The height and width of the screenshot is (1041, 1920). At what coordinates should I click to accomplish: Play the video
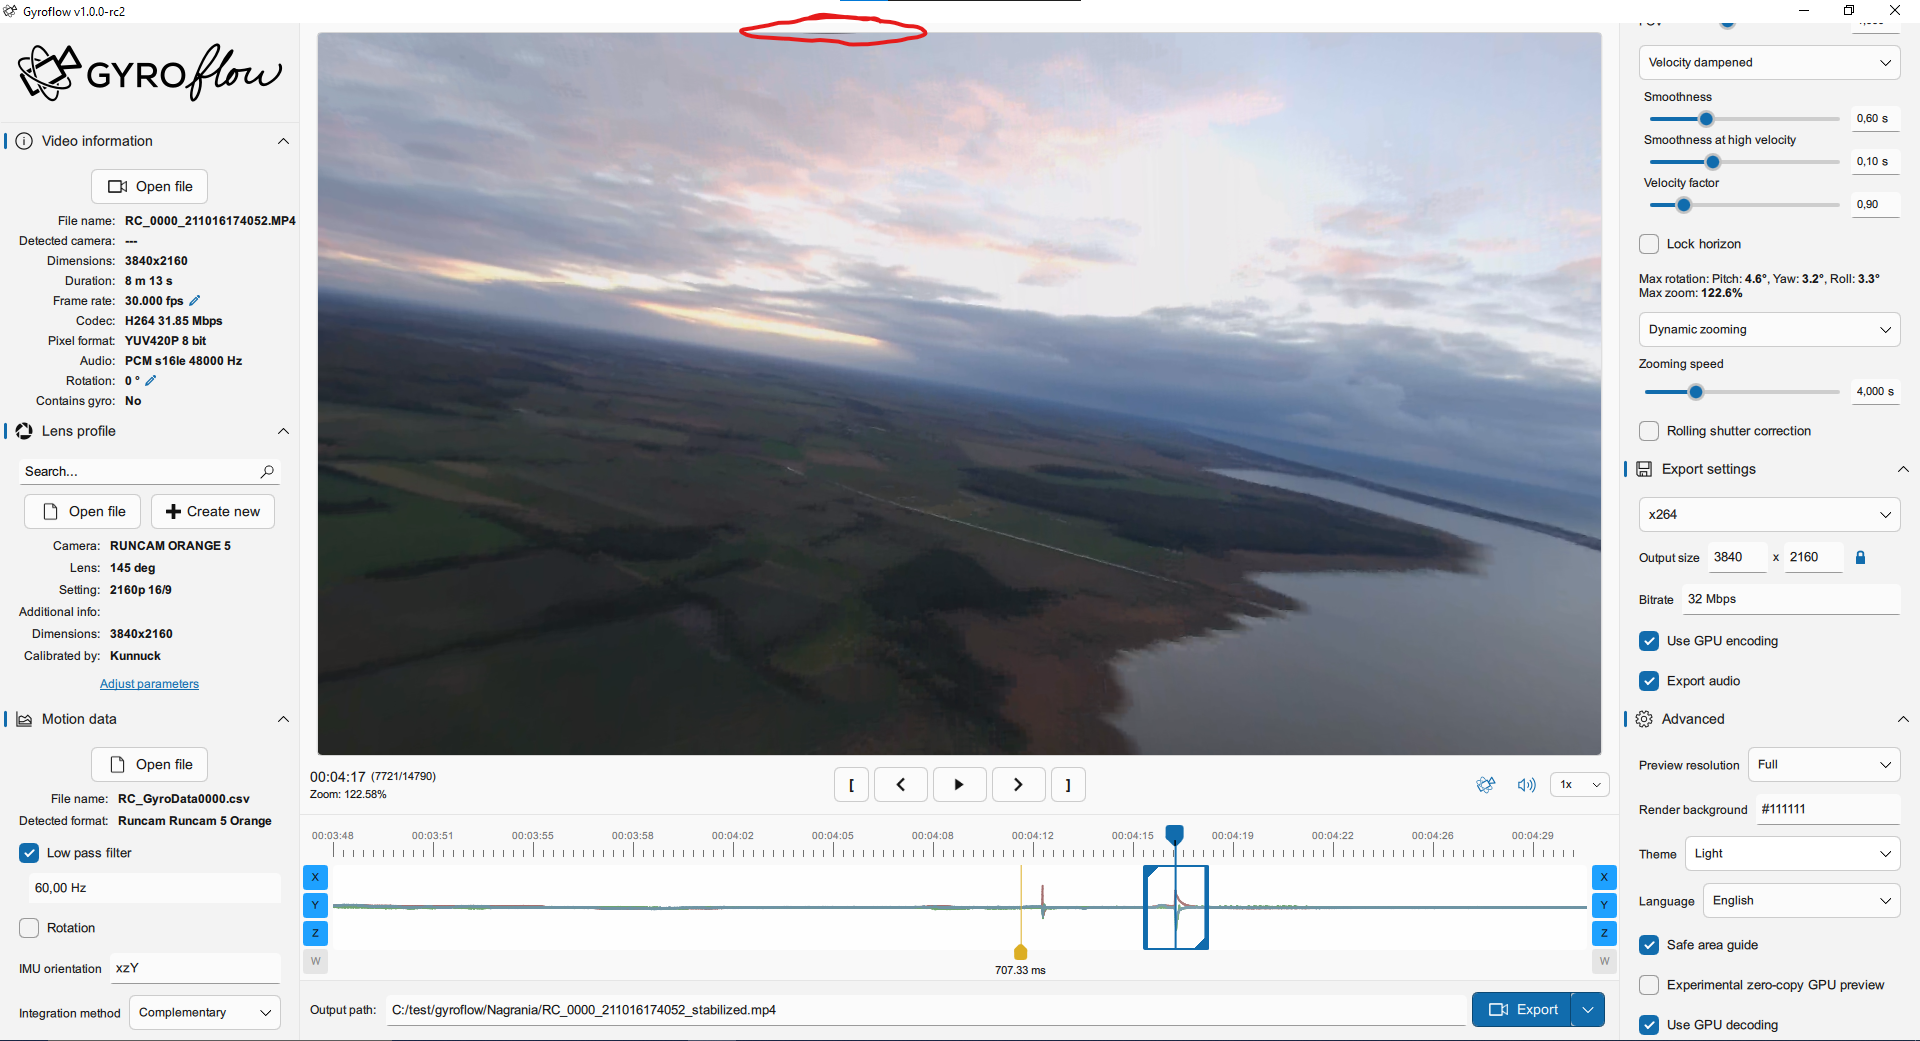959,784
